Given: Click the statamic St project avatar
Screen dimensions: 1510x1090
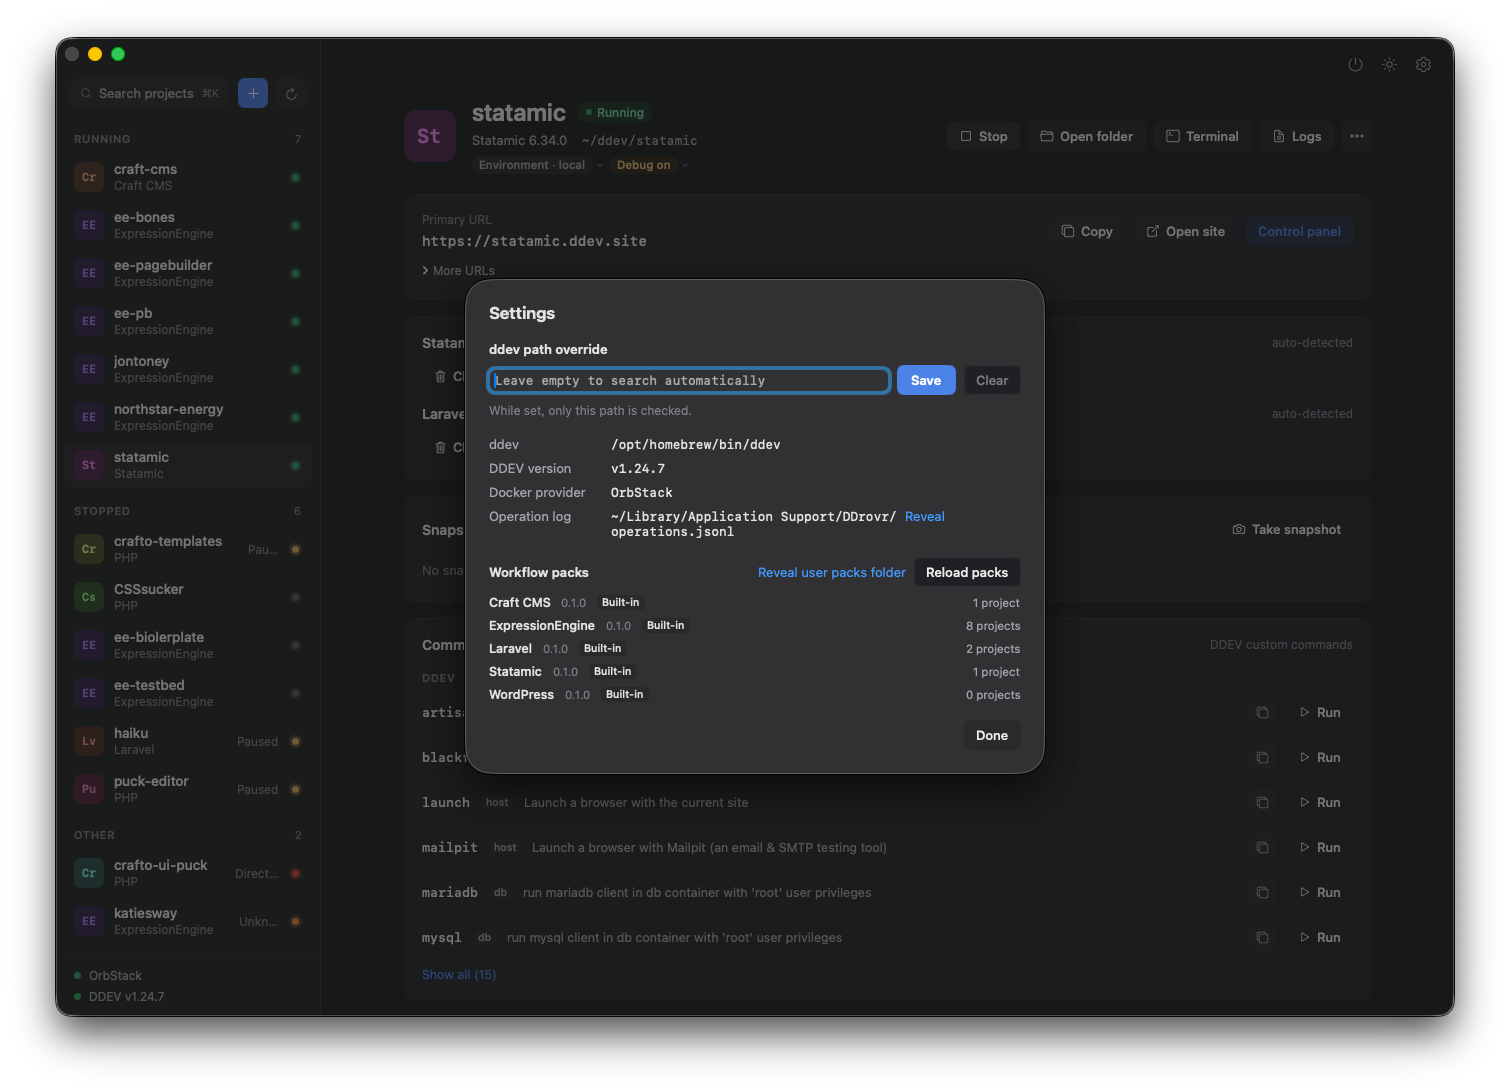Looking at the screenshot, I should [429, 136].
